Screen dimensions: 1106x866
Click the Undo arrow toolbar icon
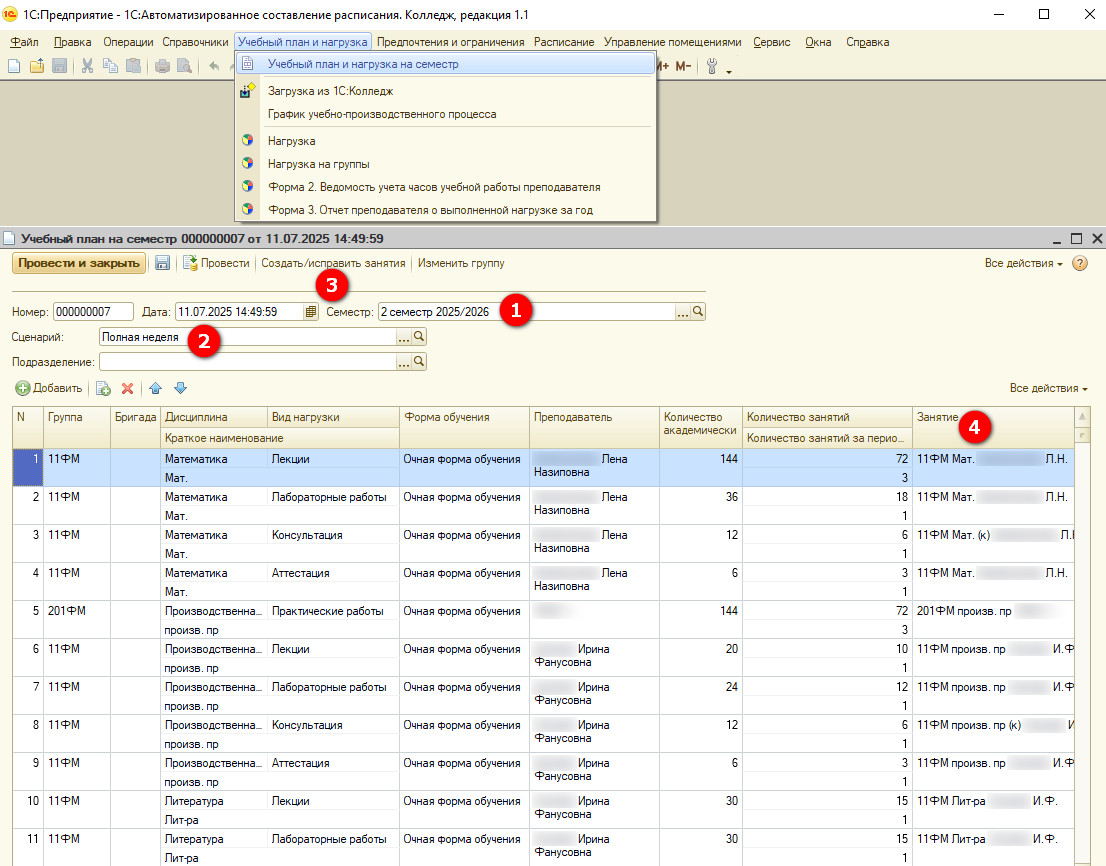(214, 66)
